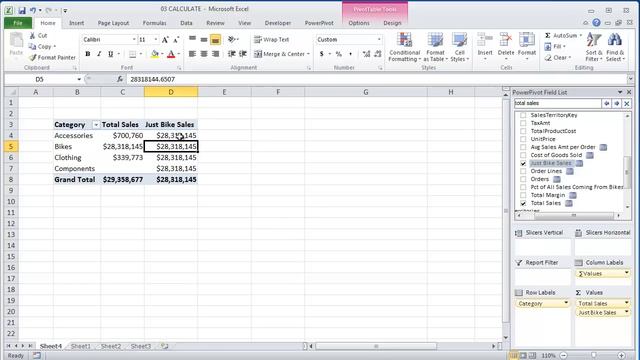Click the Cut scissors icon
640x360 pixels.
(x=33, y=36)
